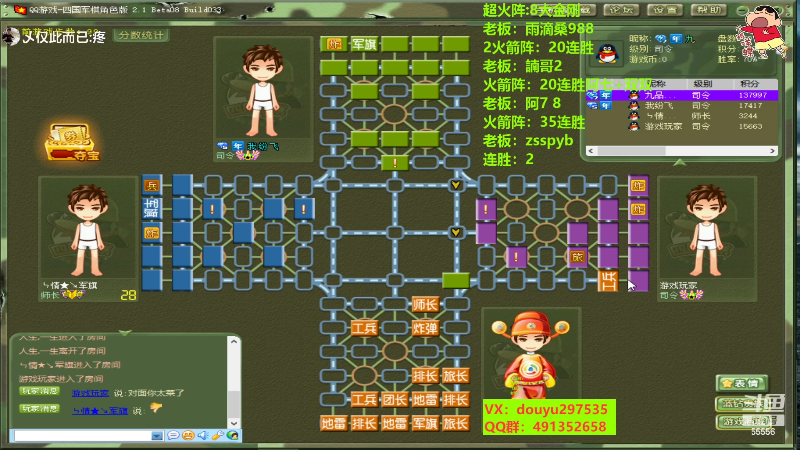Open the emoji face picker in chat bar
The width and height of the screenshot is (800, 450).
click(188, 435)
